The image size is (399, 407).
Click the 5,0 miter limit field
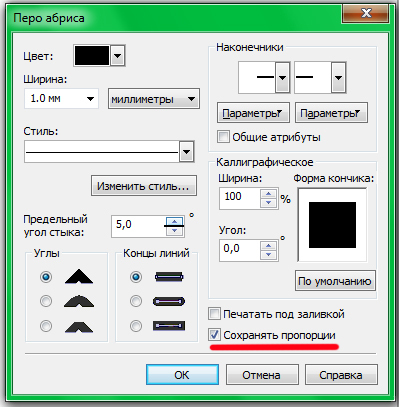(x=139, y=226)
